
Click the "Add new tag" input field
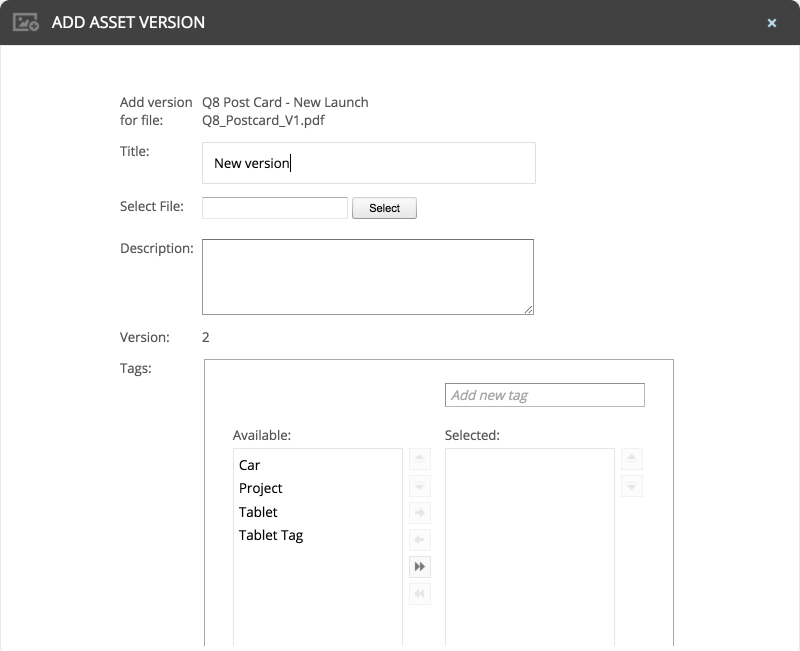coord(544,395)
